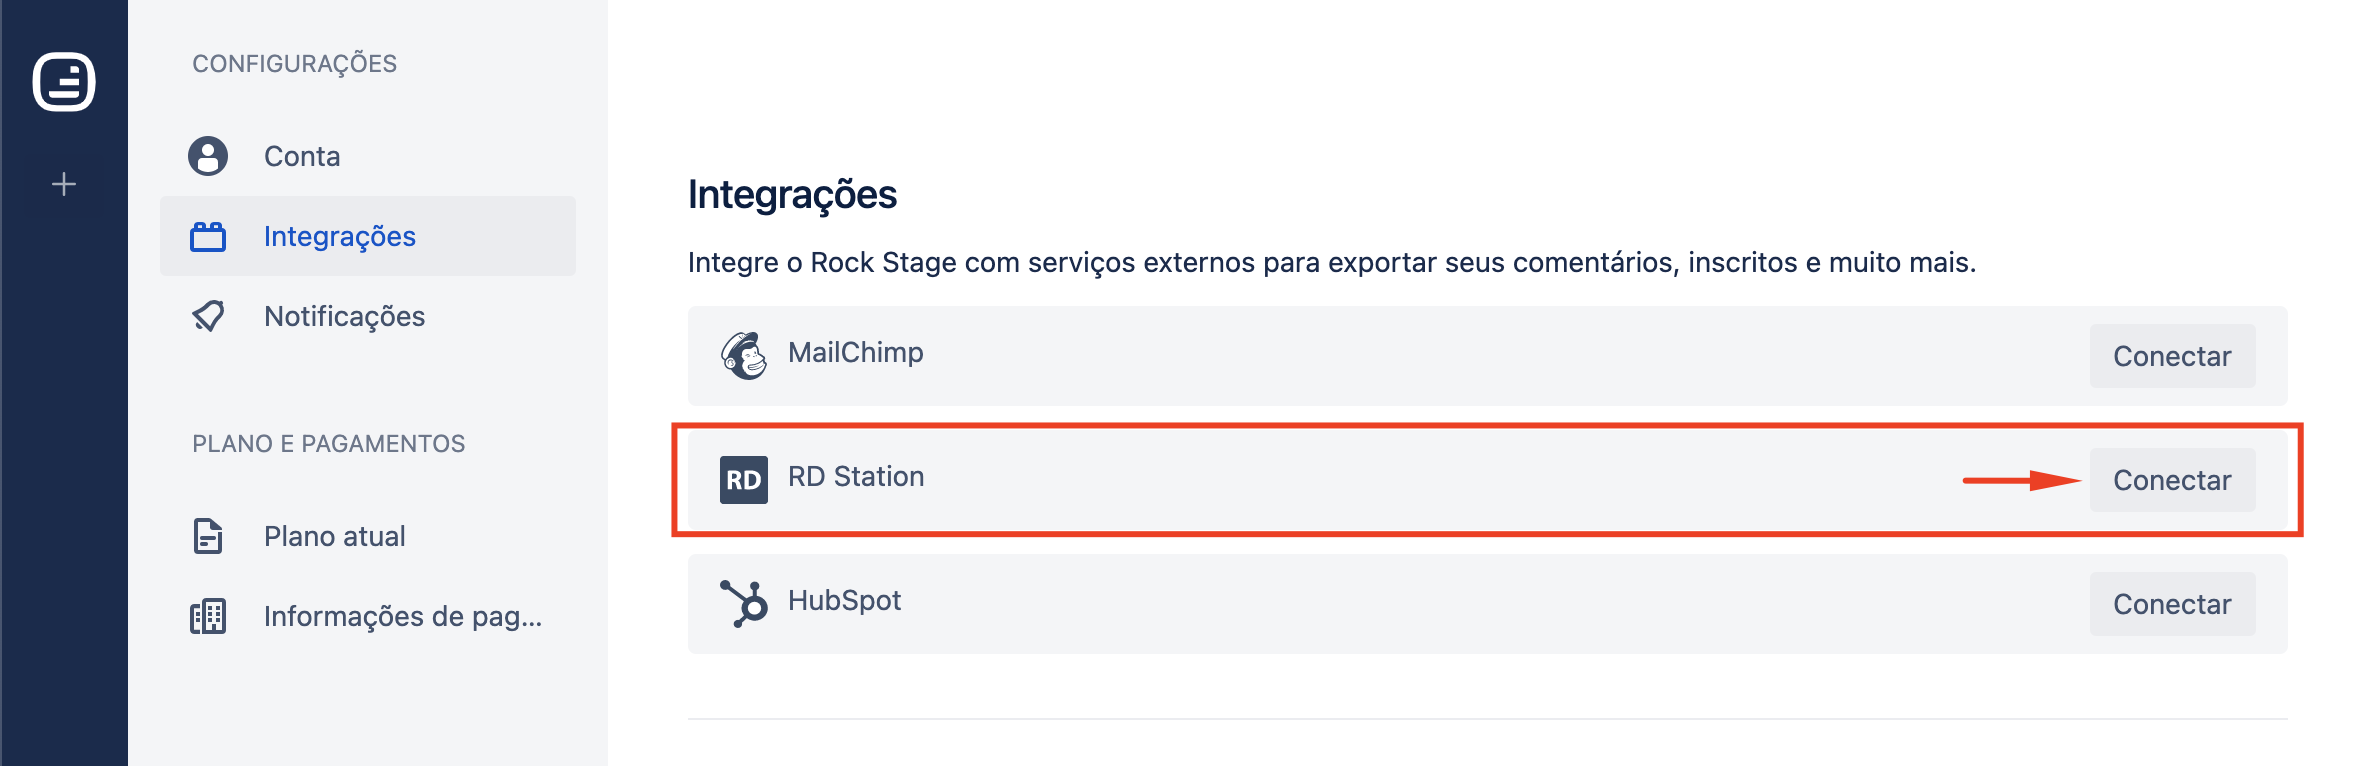Connect the MailChimp integration

pos(2172,356)
